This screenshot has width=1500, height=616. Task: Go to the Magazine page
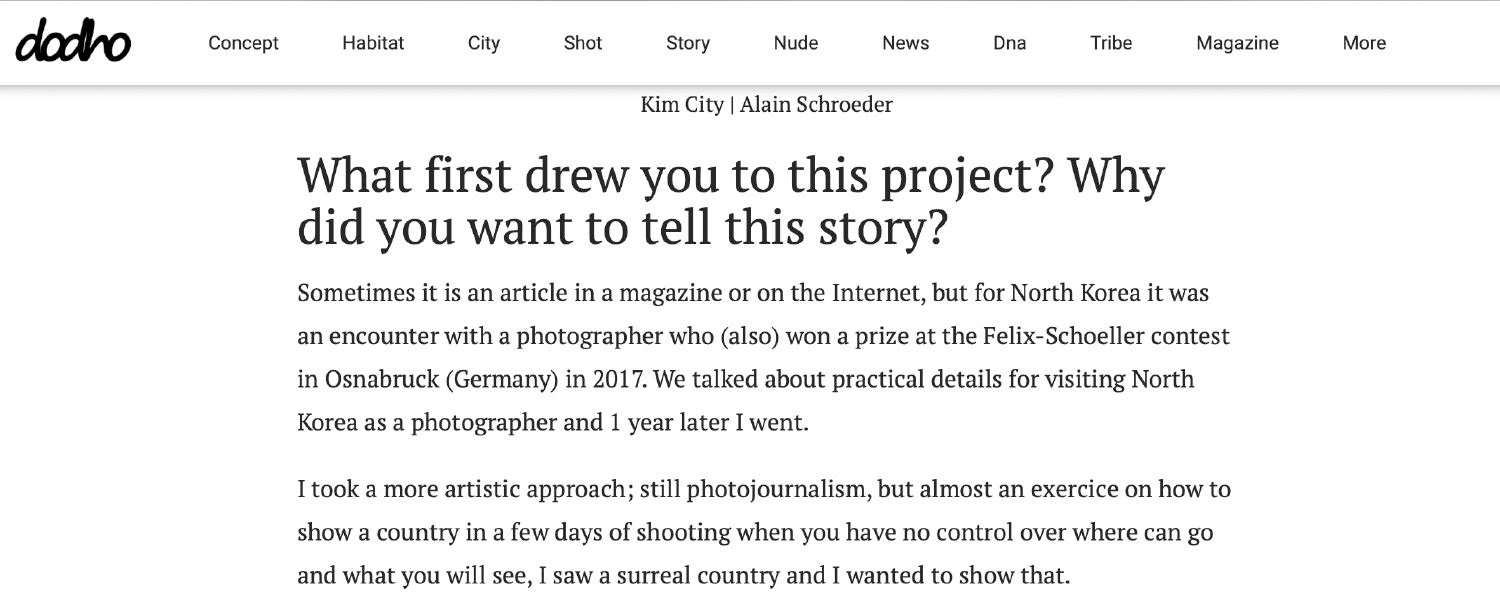(x=1237, y=43)
